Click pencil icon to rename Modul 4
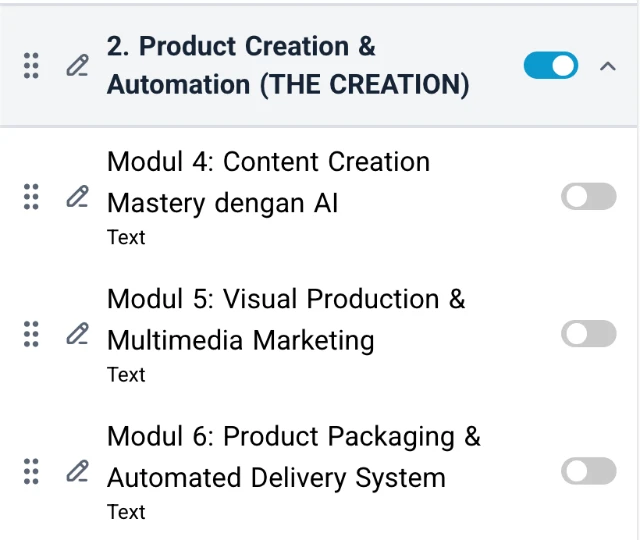This screenshot has height=540, width=640. click(77, 197)
